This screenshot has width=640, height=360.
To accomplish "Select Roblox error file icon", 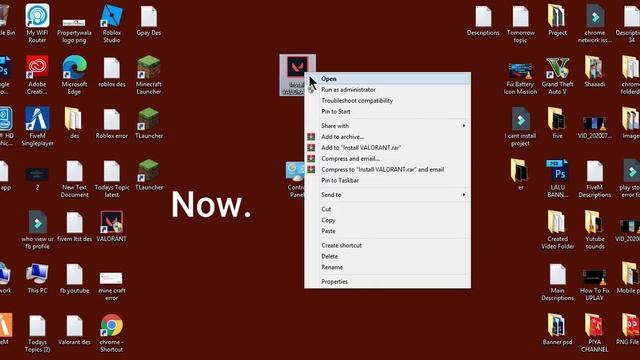I will tap(111, 119).
